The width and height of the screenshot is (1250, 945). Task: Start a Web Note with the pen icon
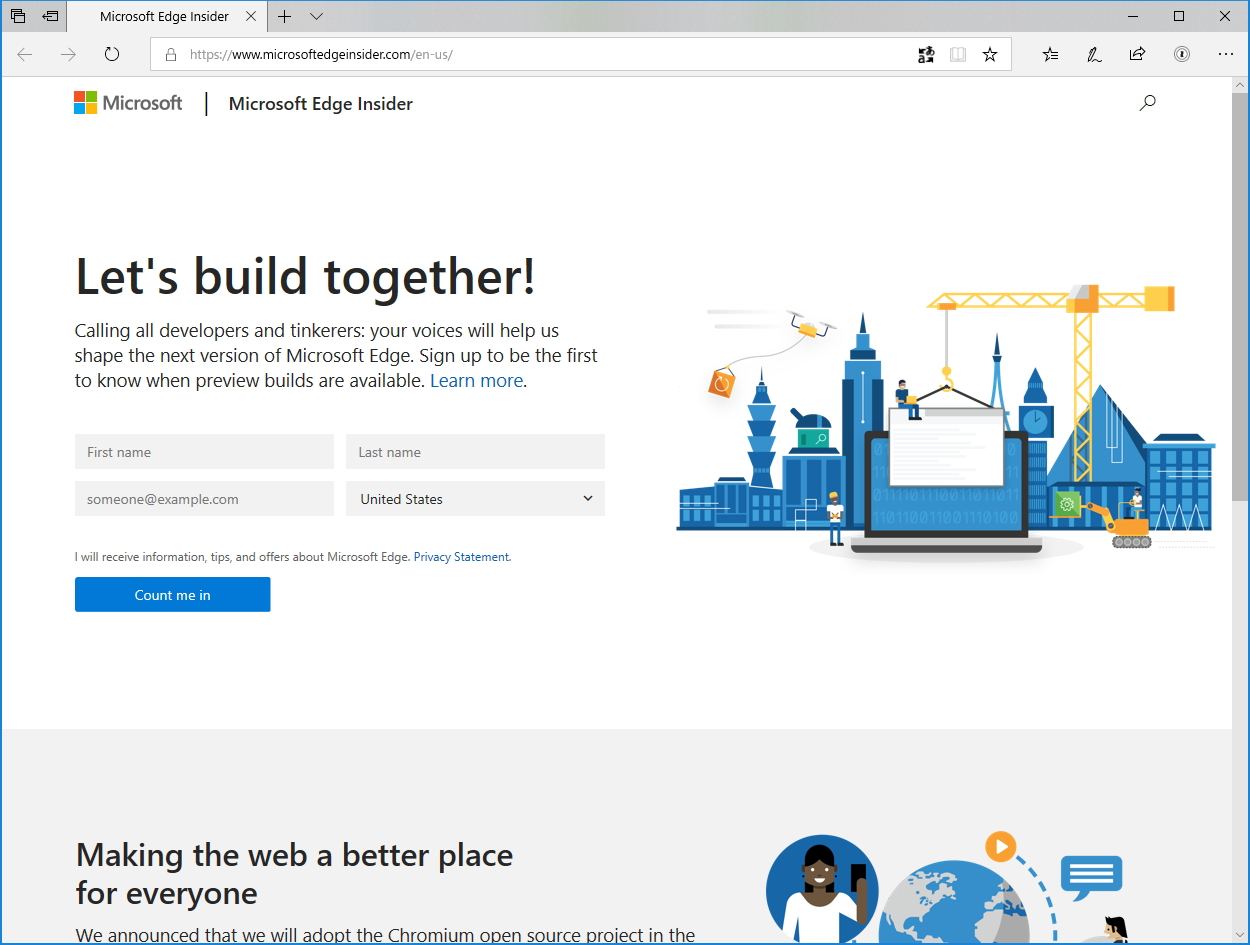pos(1094,54)
